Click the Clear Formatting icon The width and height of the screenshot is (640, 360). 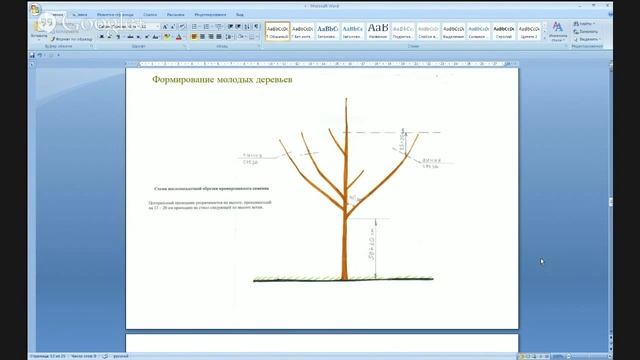click(182, 27)
